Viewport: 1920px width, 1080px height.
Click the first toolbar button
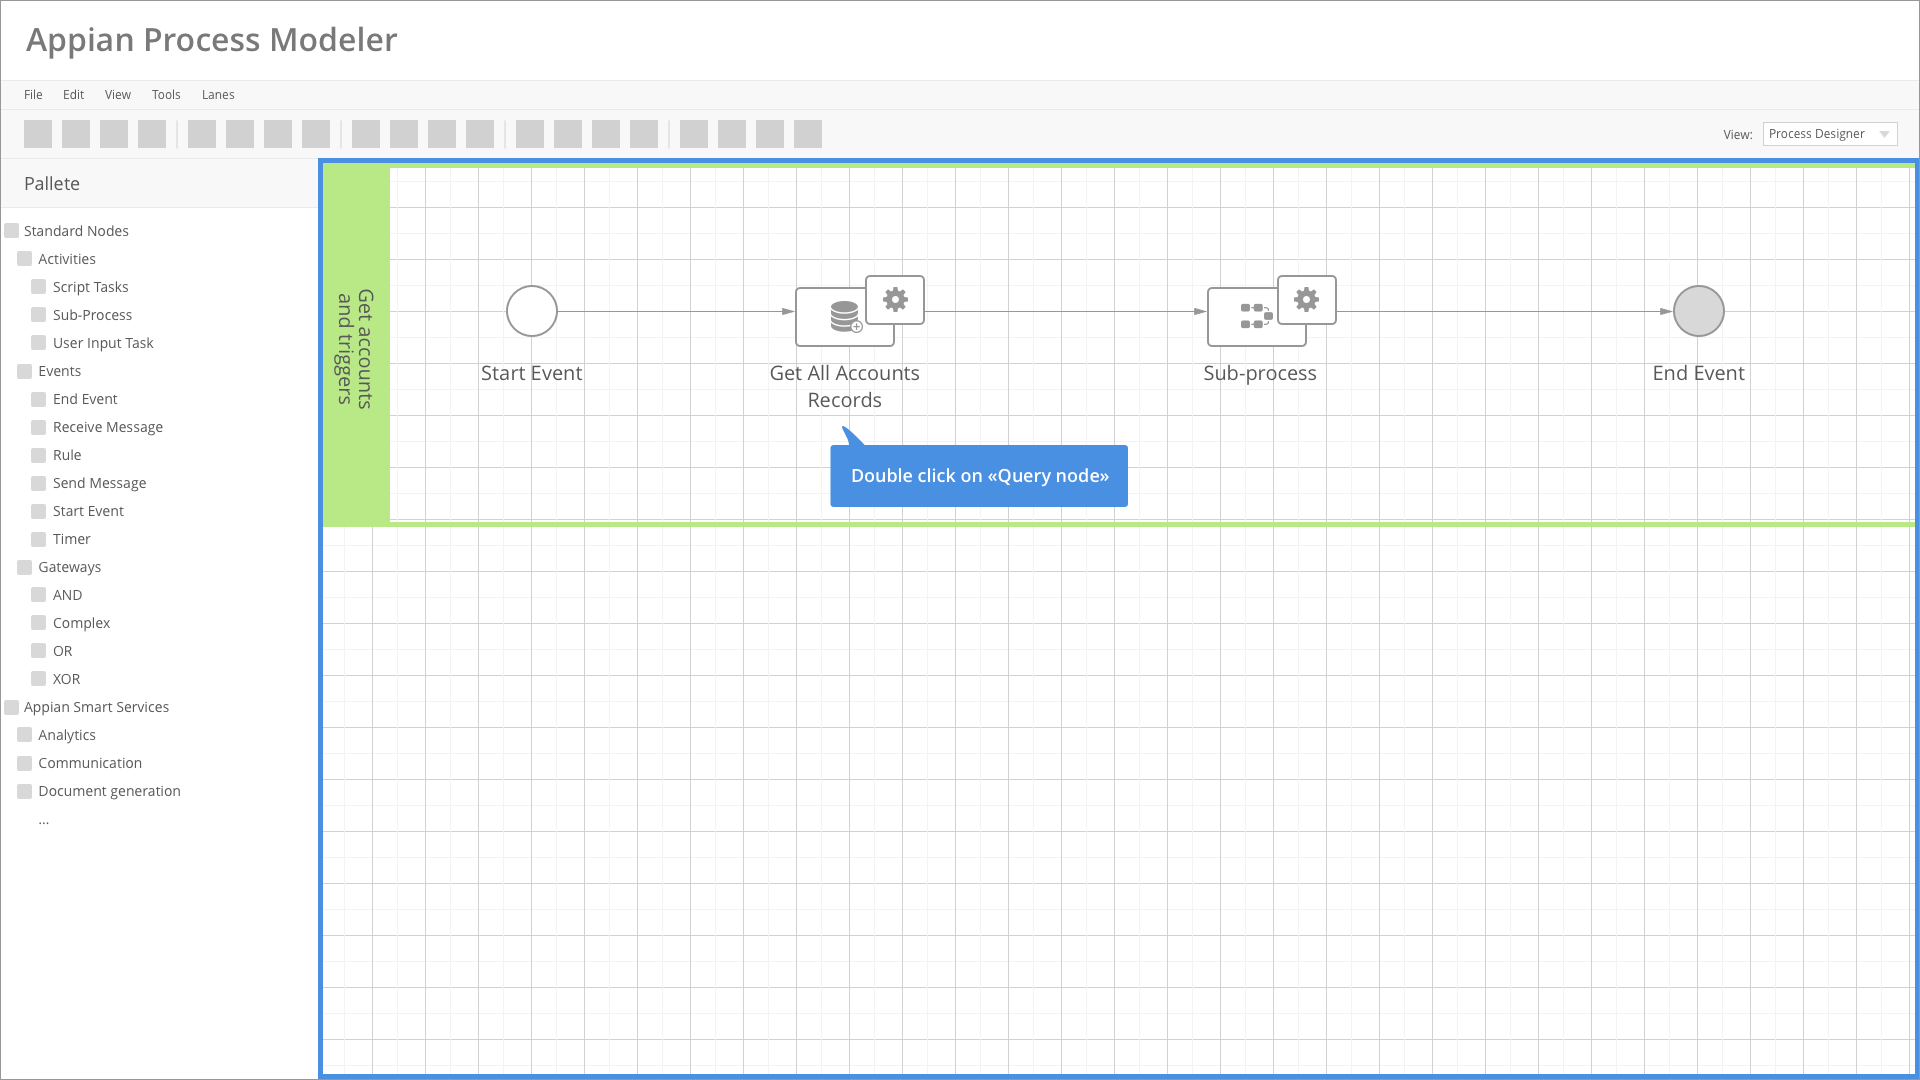(x=38, y=134)
